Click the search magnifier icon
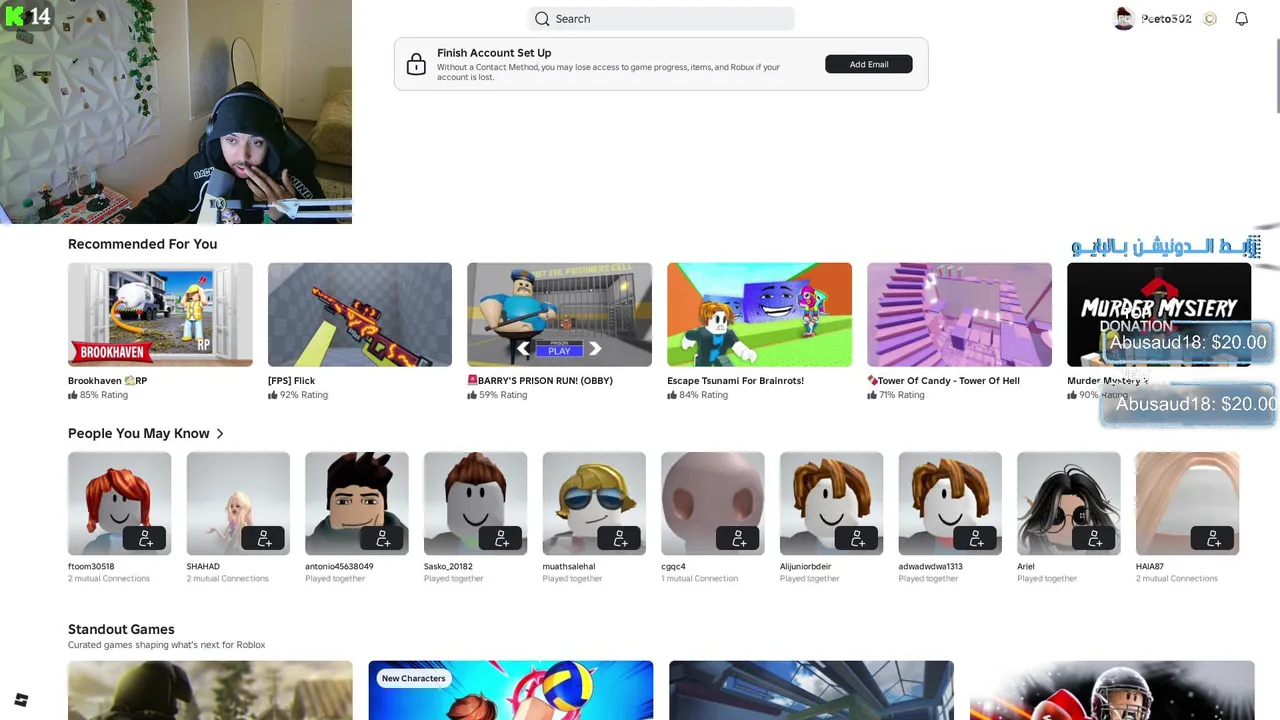This screenshot has width=1280, height=720. (542, 18)
